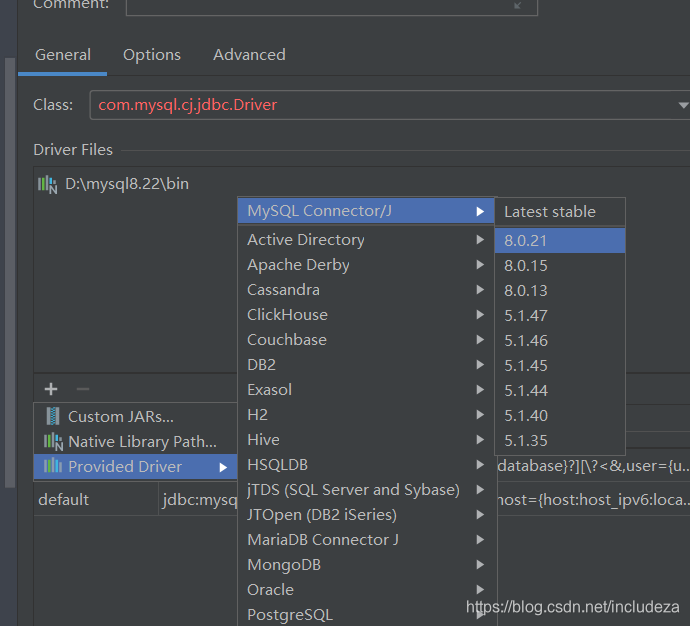The image size is (690, 626).
Task: Select Couchbase driver entry
Action: 367,340
